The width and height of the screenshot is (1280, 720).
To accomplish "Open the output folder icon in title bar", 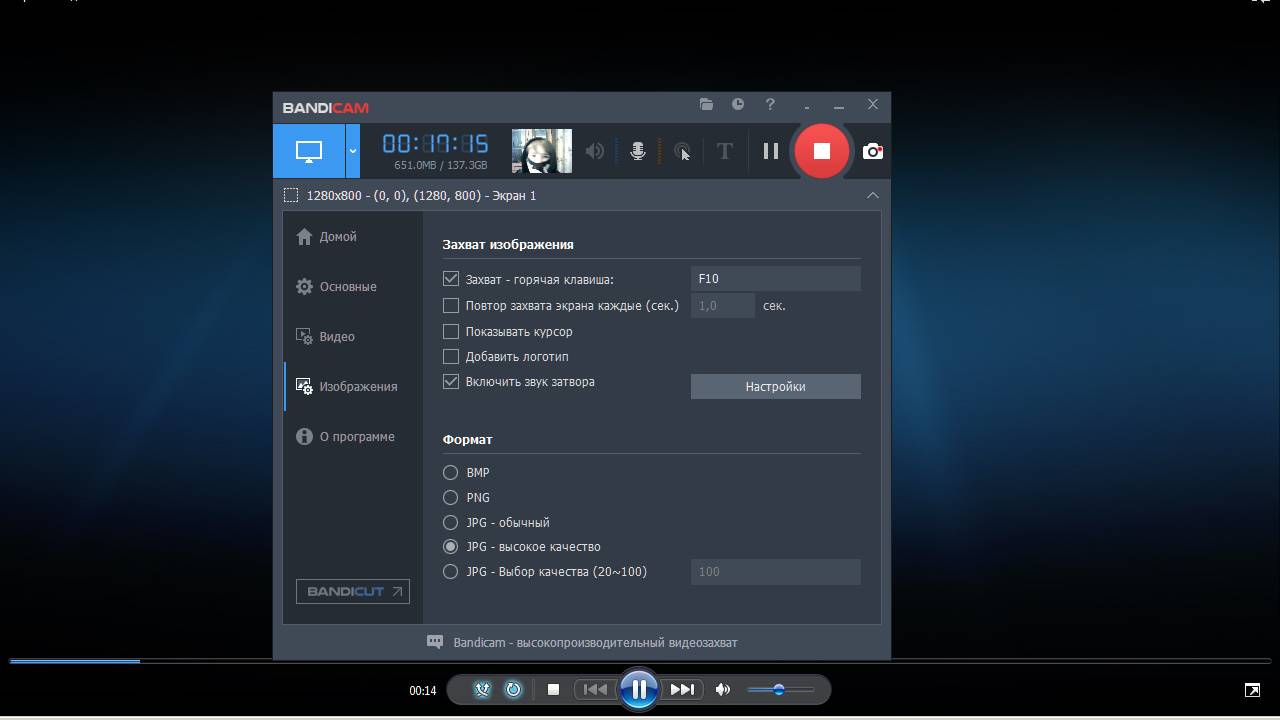I will tap(706, 104).
